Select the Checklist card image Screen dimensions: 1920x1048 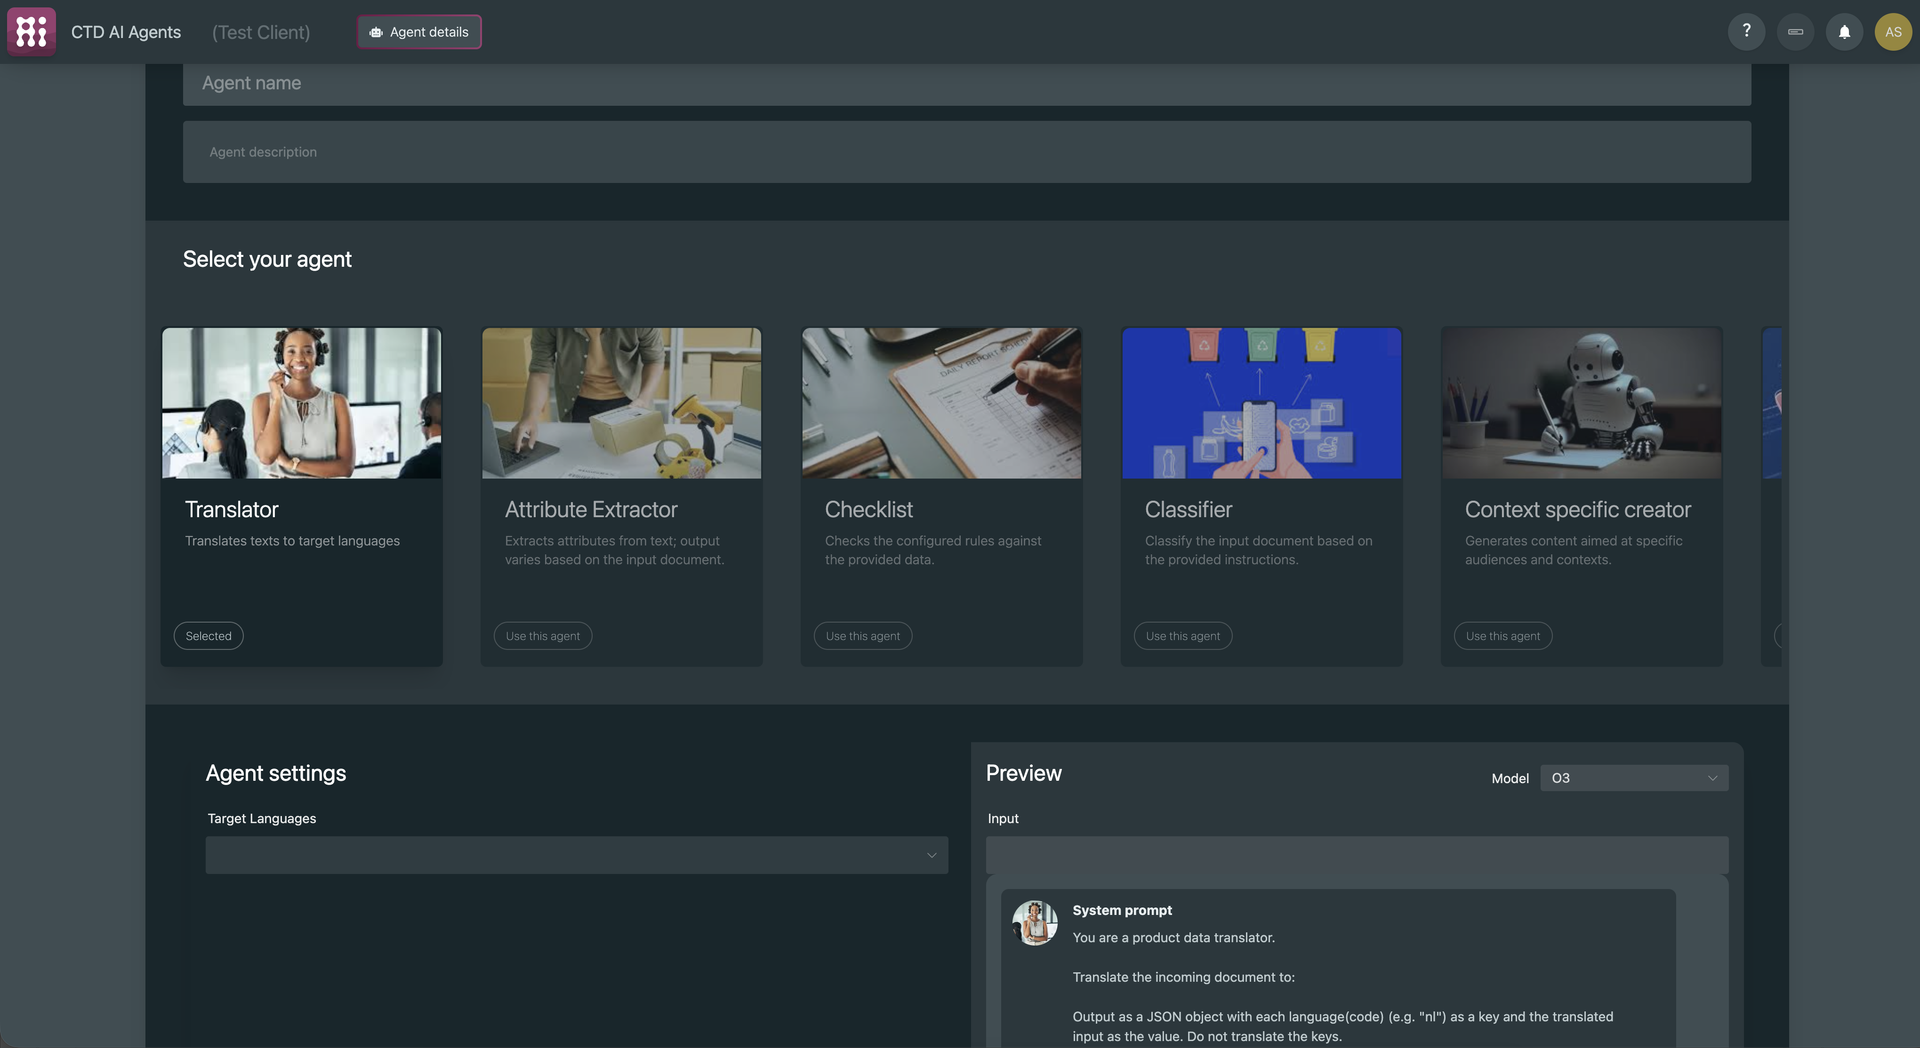(941, 403)
